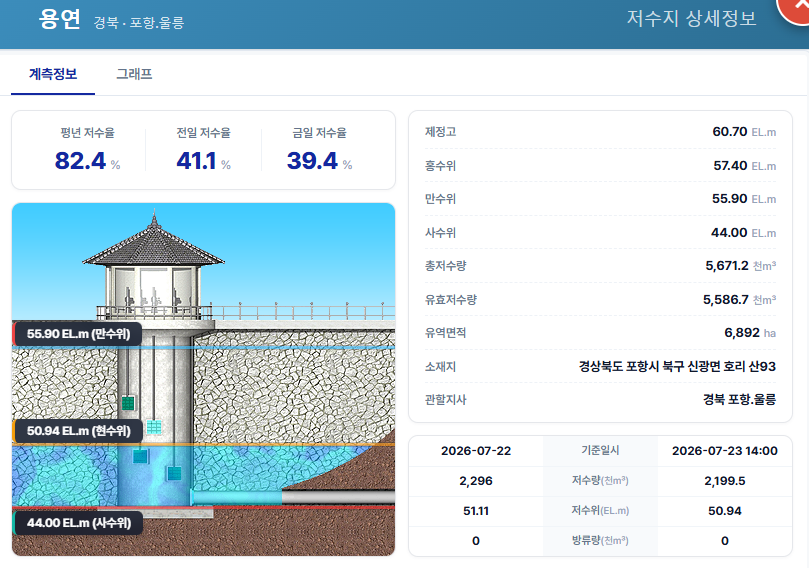Switch to the 그래프 tab
The height and width of the screenshot is (568, 809).
pyautogui.click(x=134, y=74)
